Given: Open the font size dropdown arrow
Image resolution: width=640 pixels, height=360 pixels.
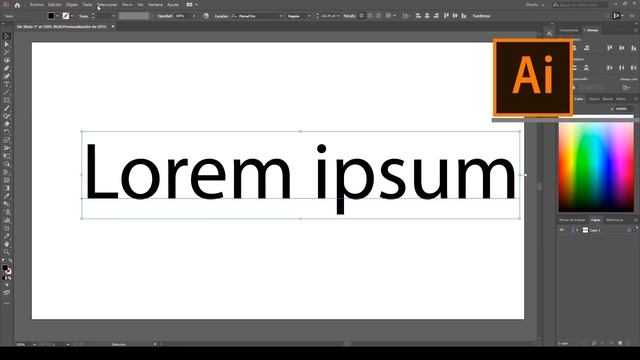Looking at the screenshot, I should [338, 16].
